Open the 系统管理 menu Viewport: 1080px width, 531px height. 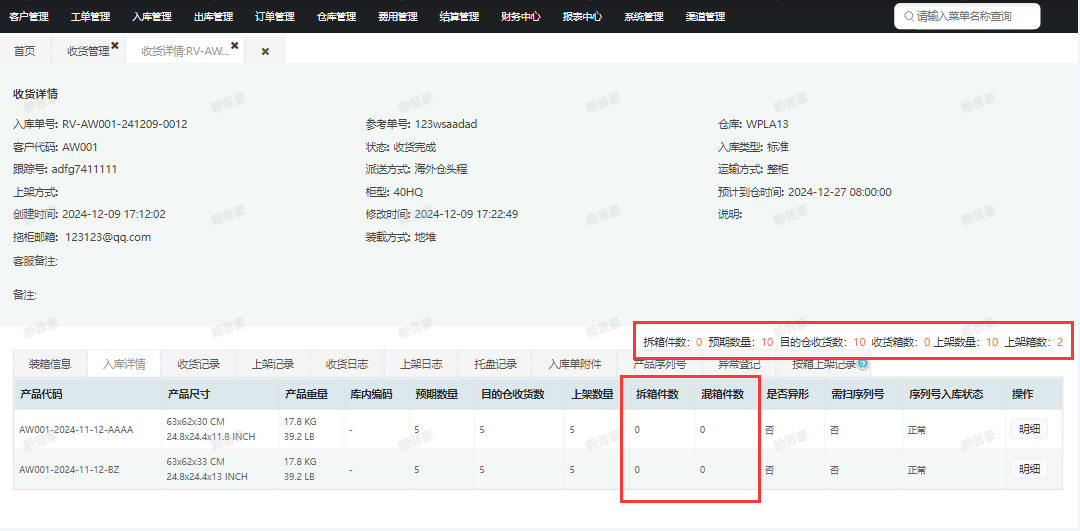tap(644, 17)
